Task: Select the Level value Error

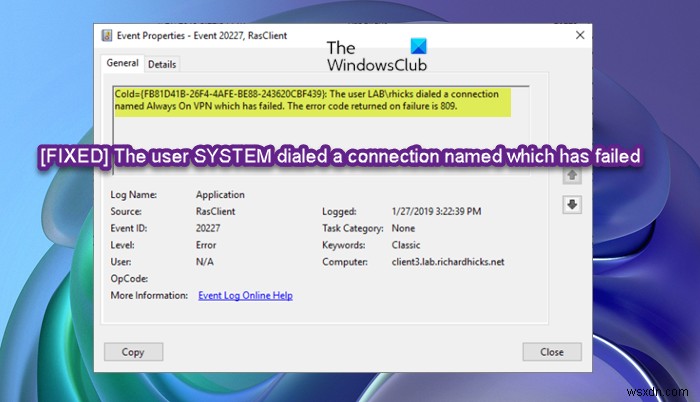Action: [x=206, y=245]
